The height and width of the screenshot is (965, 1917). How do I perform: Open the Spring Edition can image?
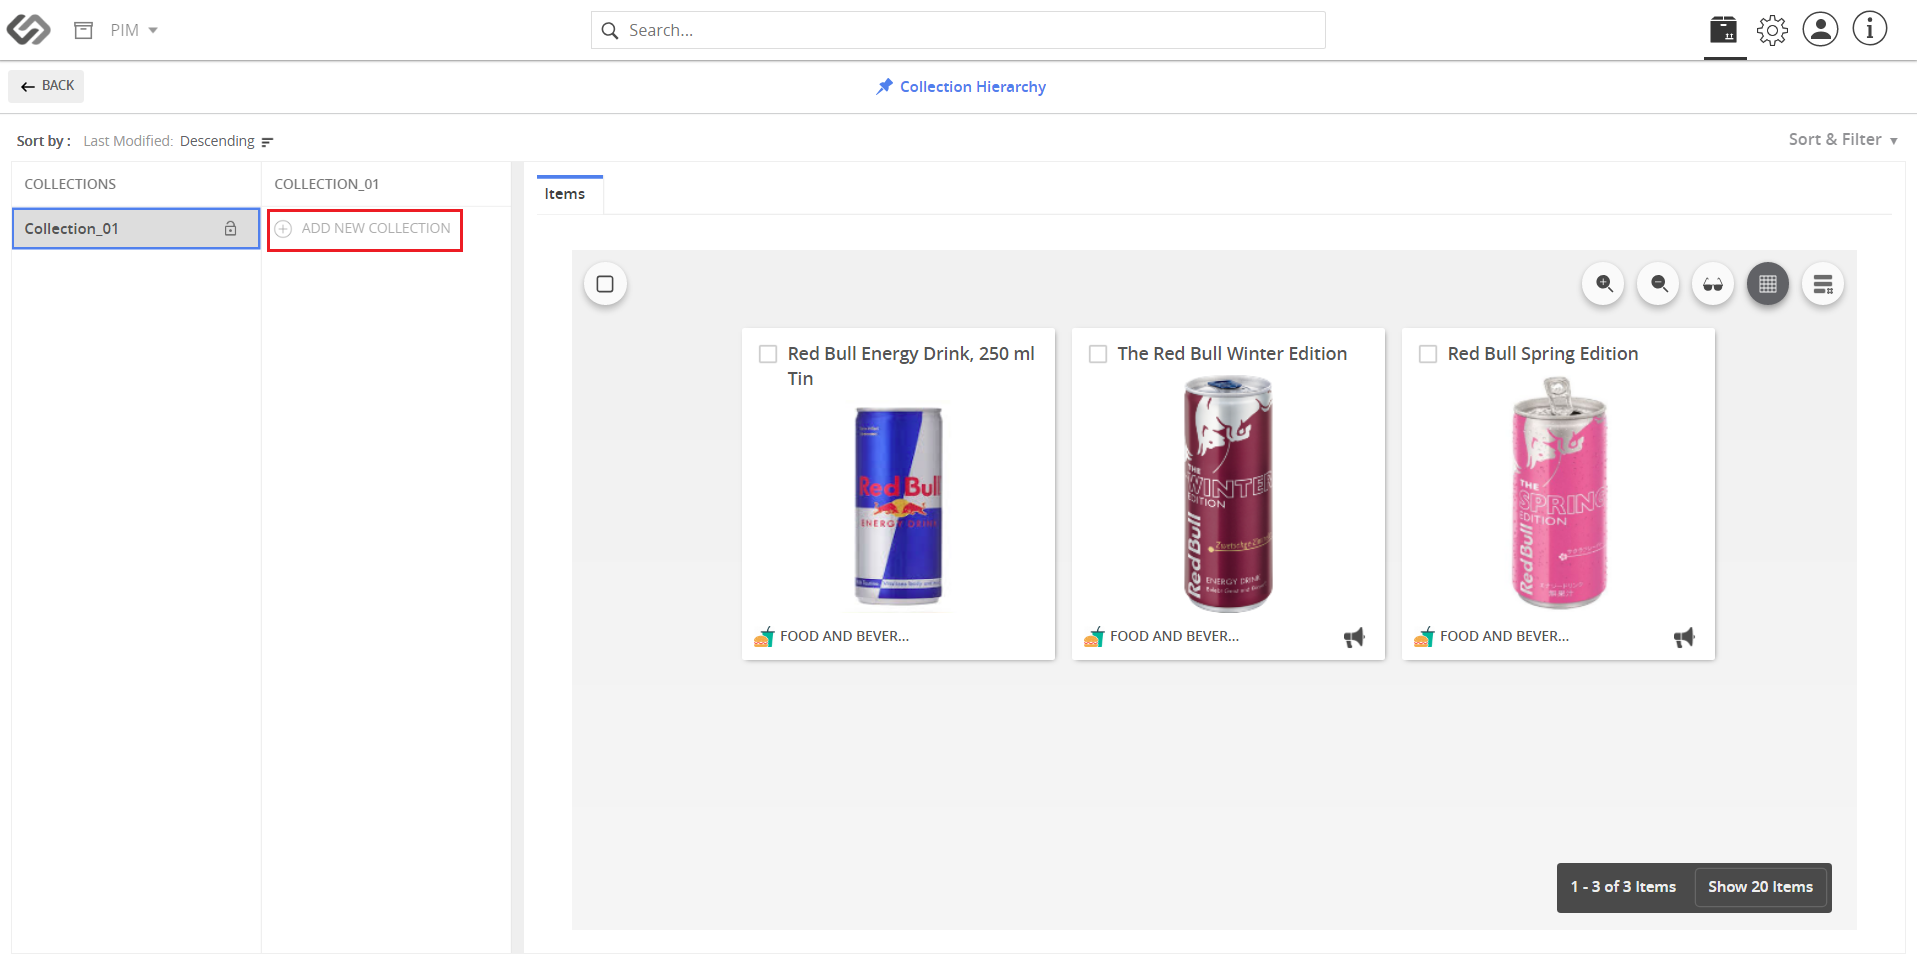[x=1558, y=493]
